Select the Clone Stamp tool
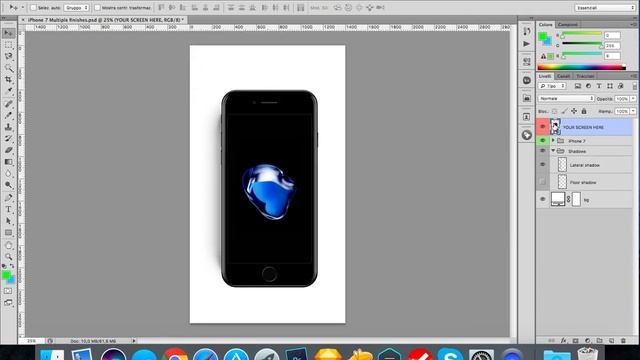Image resolution: width=640 pixels, height=360 pixels. [x=8, y=127]
